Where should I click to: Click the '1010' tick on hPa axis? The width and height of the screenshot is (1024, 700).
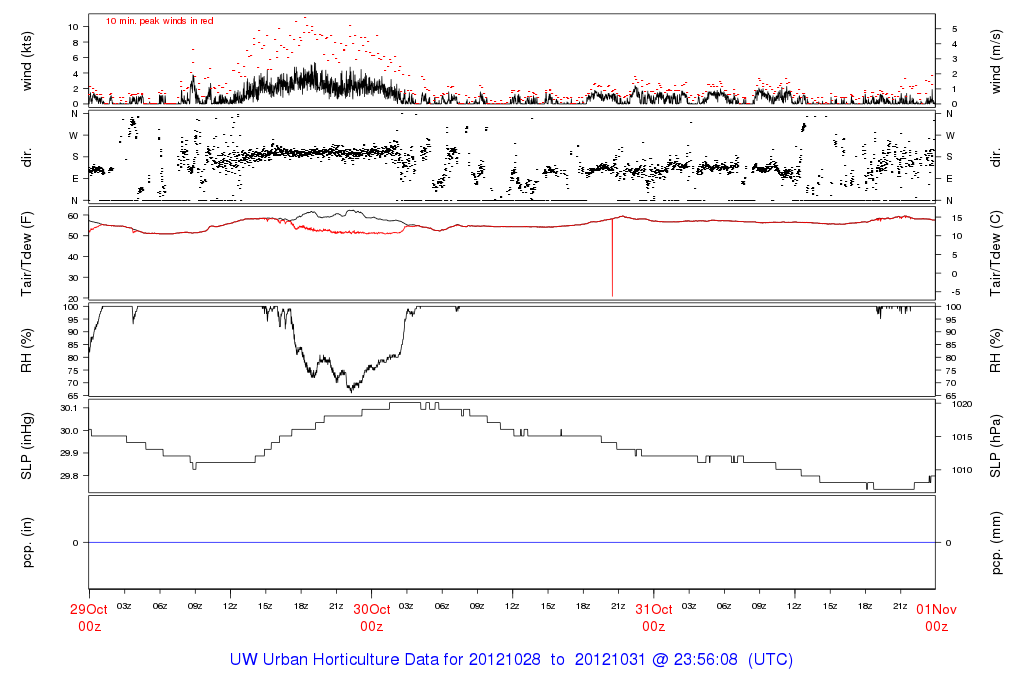[962, 470]
